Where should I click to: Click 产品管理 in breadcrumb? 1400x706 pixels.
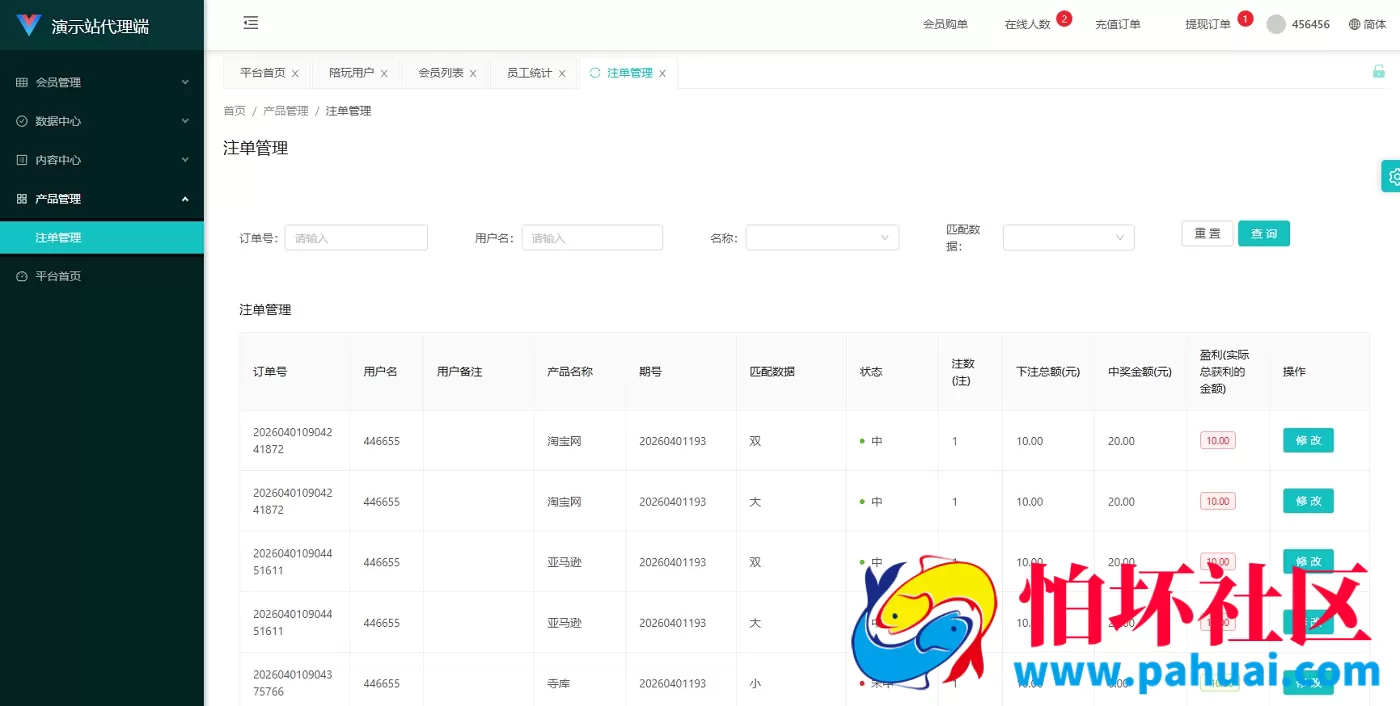pyautogui.click(x=286, y=111)
